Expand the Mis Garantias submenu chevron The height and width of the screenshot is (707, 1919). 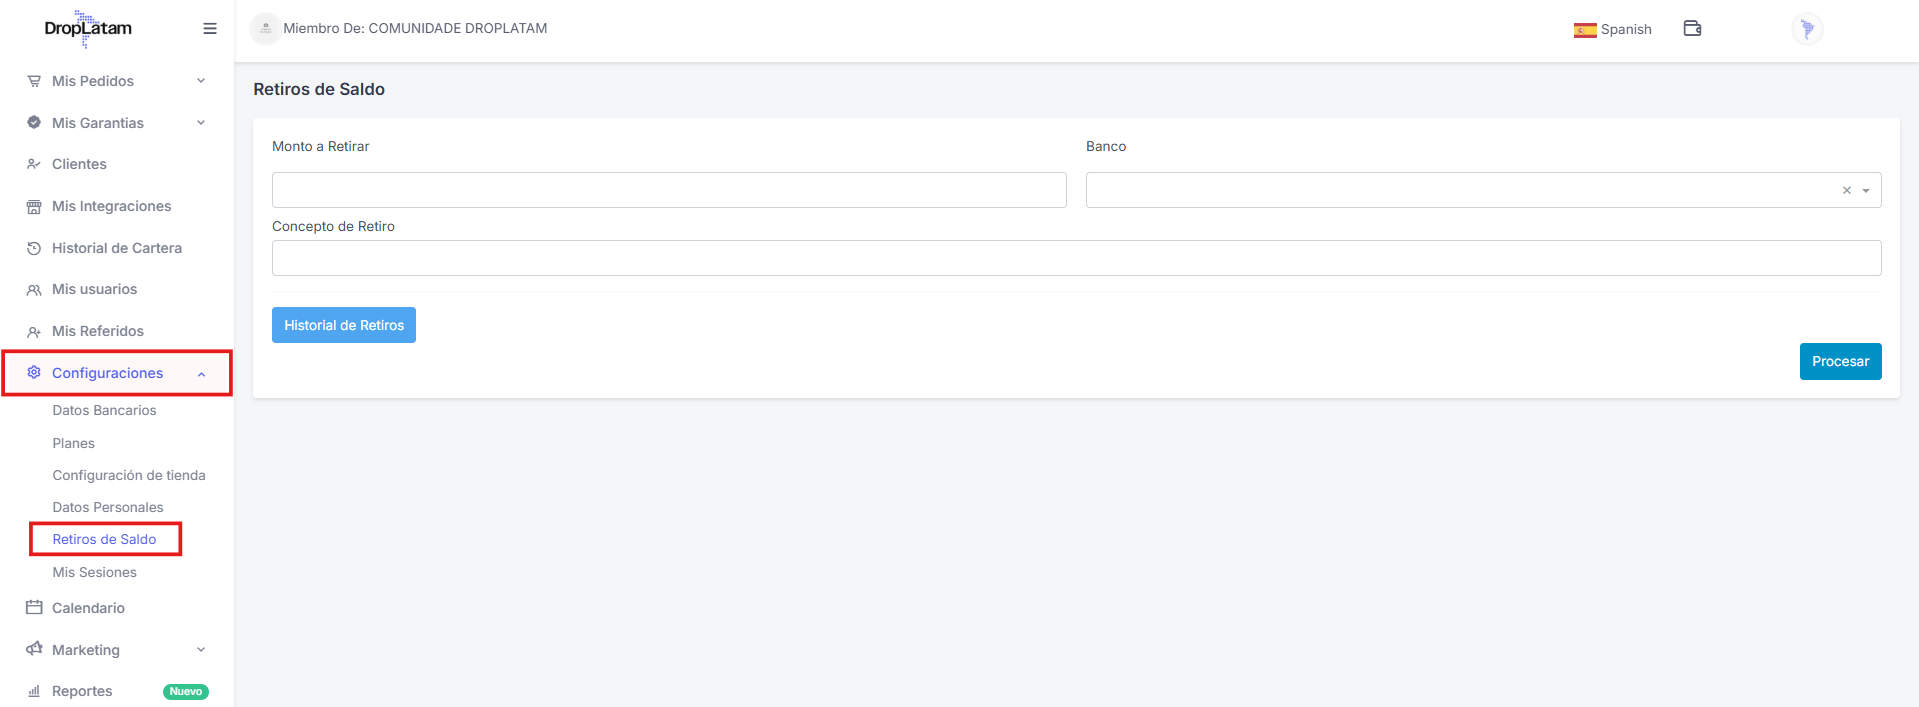(x=201, y=123)
